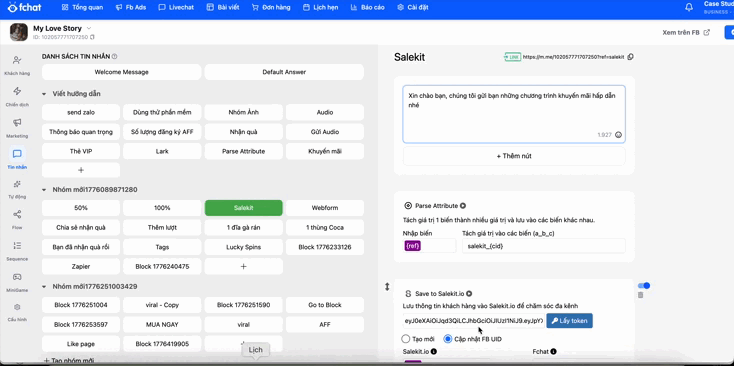734x366 pixels.
Task: Open the Lucky Spins block
Action: (x=243, y=247)
